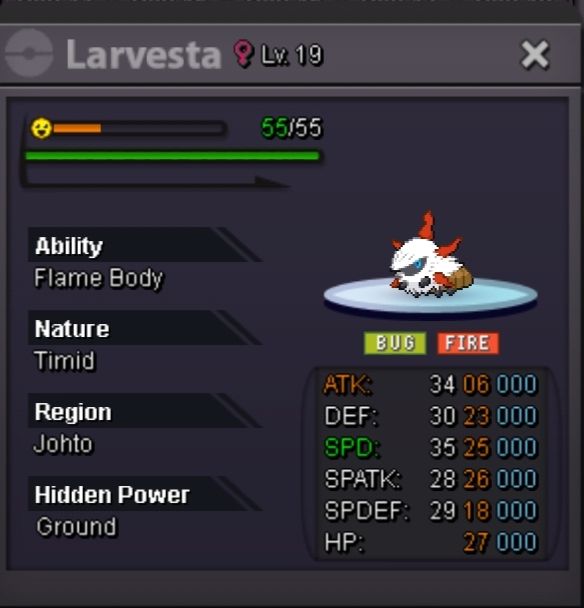Click the 55/55 HP counter

click(291, 128)
